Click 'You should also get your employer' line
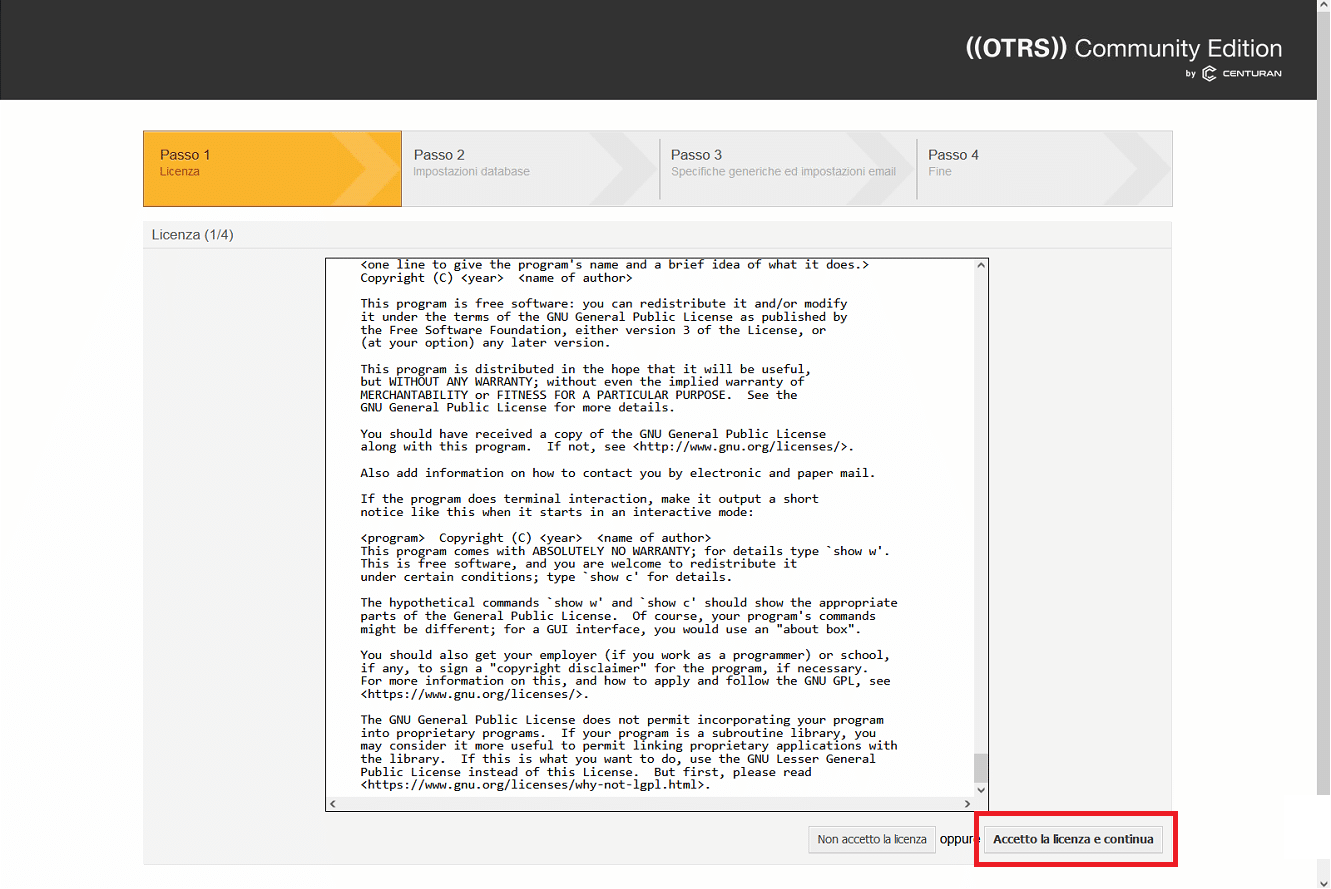This screenshot has height=889, width=1331. [x=625, y=655]
